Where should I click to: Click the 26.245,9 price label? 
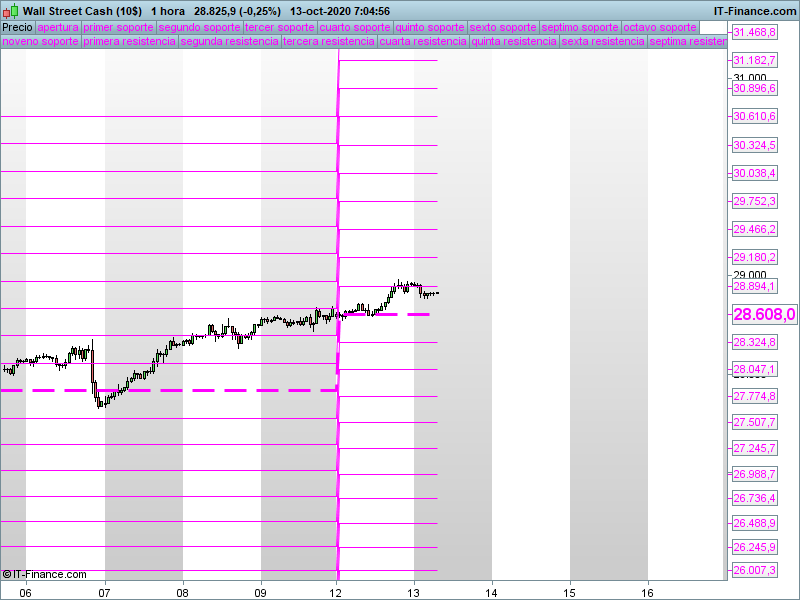[x=755, y=547]
